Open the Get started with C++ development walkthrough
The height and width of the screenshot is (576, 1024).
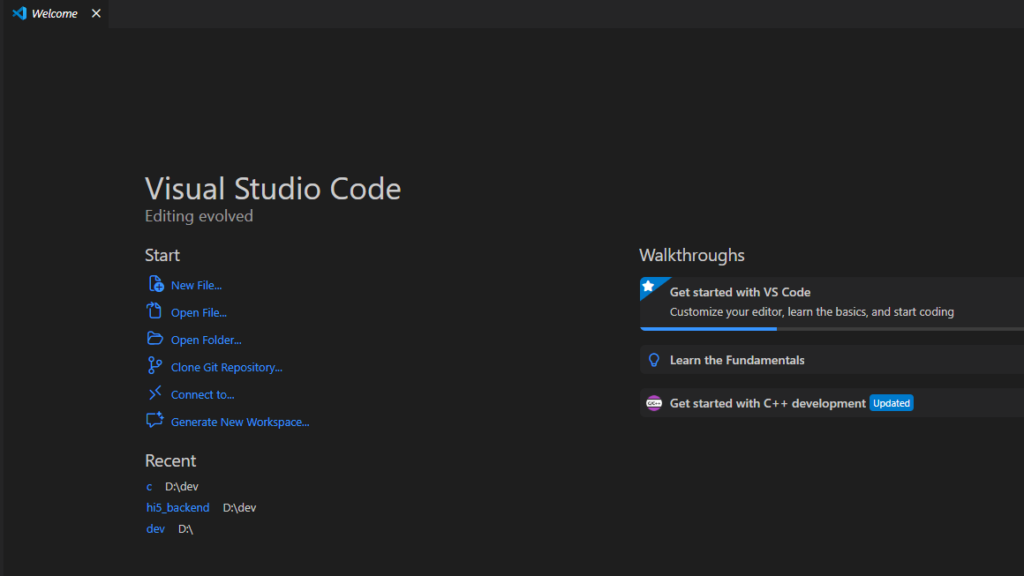tap(768, 403)
